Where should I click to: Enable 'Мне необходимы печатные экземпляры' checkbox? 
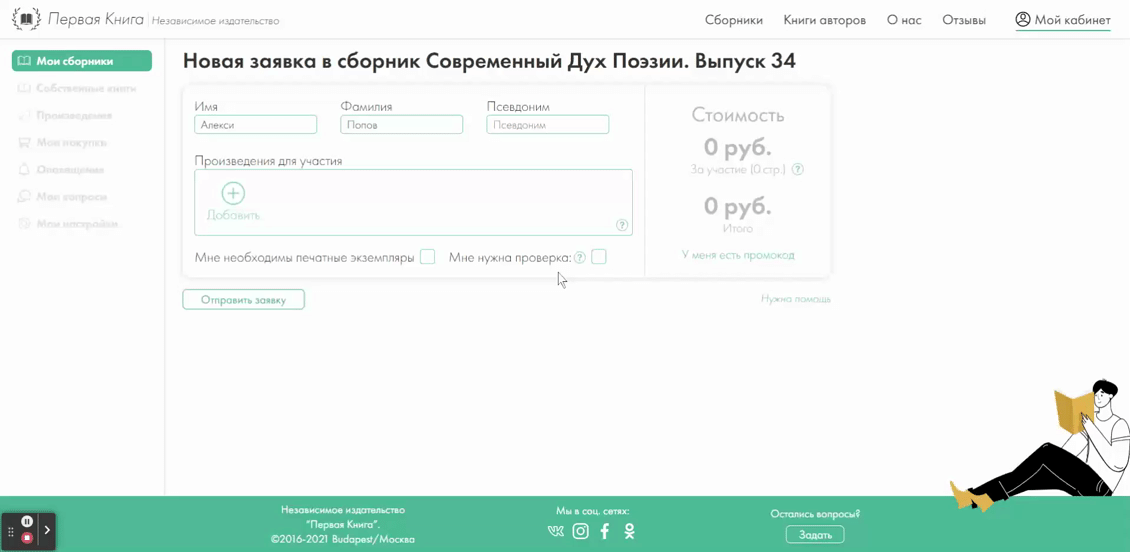click(427, 257)
